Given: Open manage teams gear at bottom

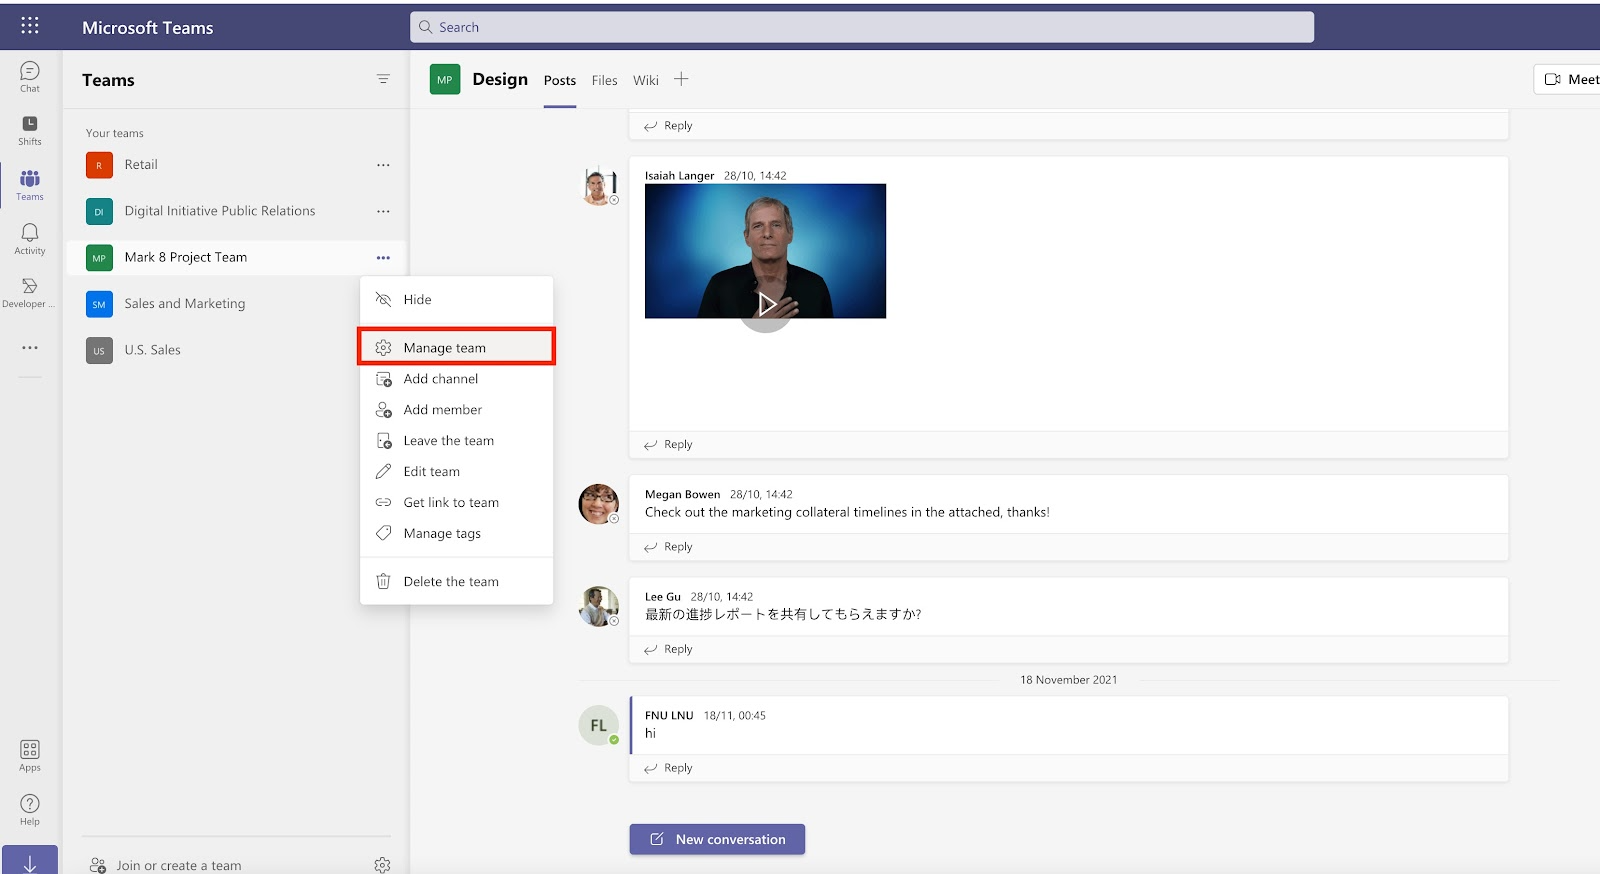Looking at the screenshot, I should click(x=382, y=865).
